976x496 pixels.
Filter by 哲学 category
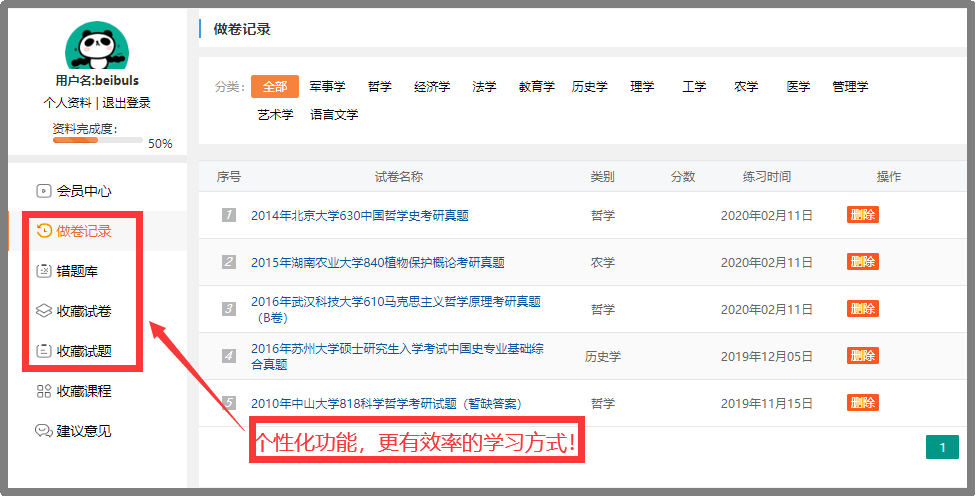(379, 87)
